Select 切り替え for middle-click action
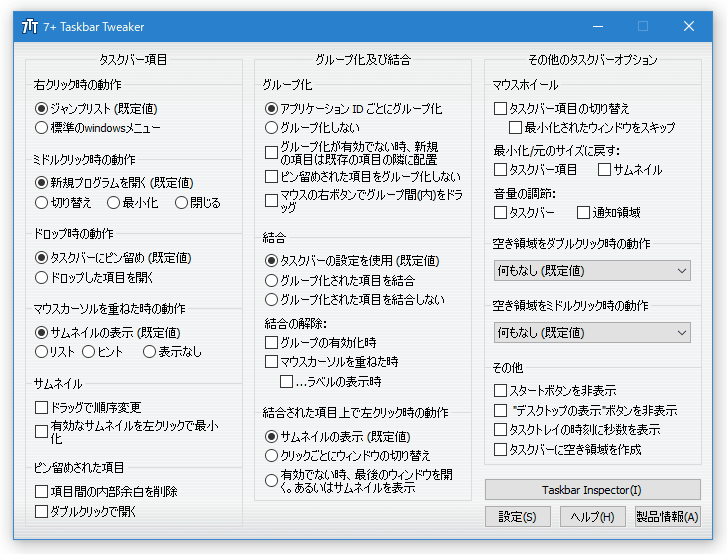Viewport: 727px width, 554px height. [x=41, y=203]
